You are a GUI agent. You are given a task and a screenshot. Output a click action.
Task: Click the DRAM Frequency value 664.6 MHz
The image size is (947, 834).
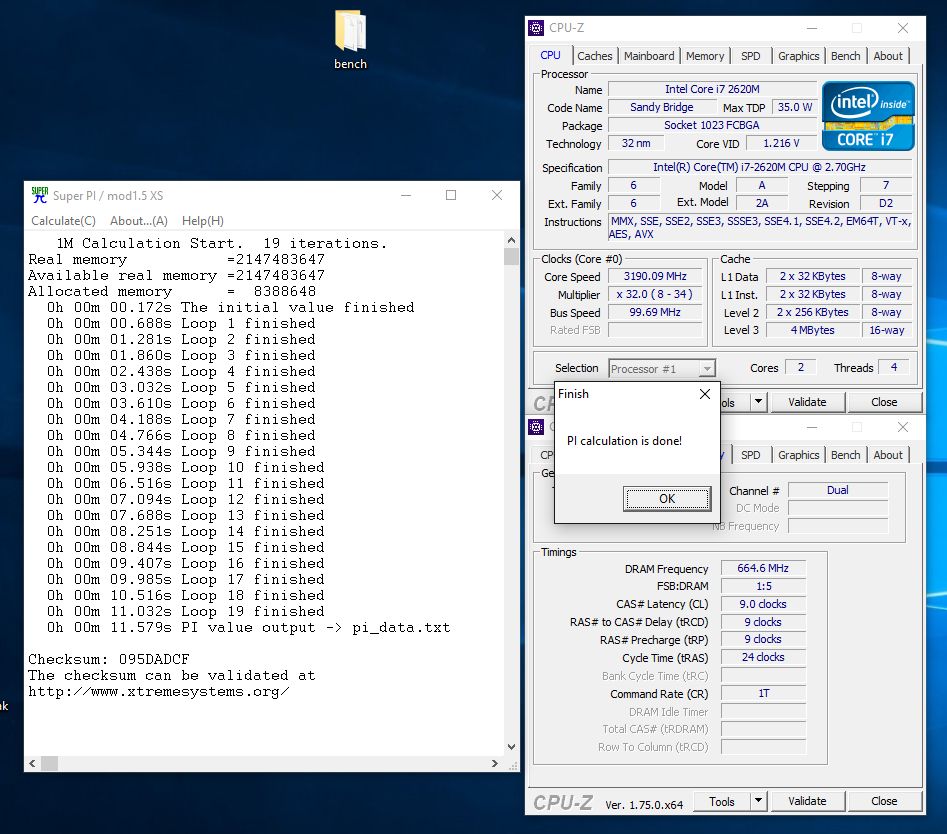(x=763, y=568)
